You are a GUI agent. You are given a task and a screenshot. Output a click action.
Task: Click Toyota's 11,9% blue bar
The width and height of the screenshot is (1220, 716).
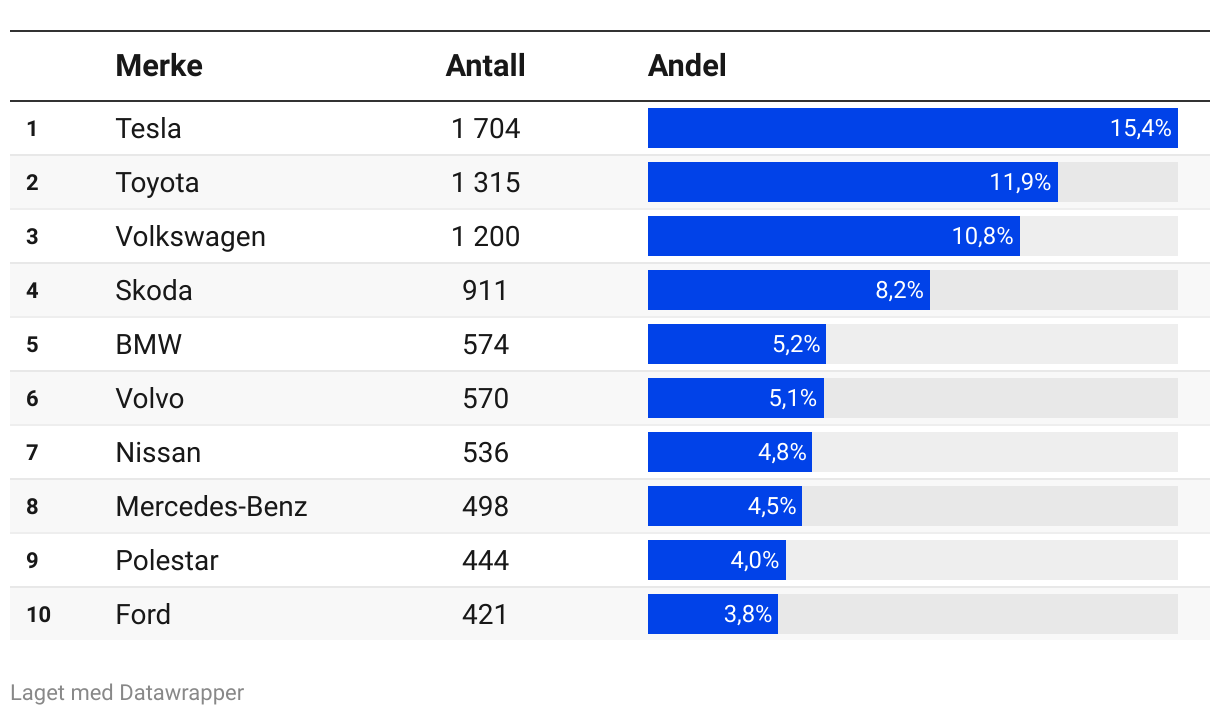pos(853,182)
